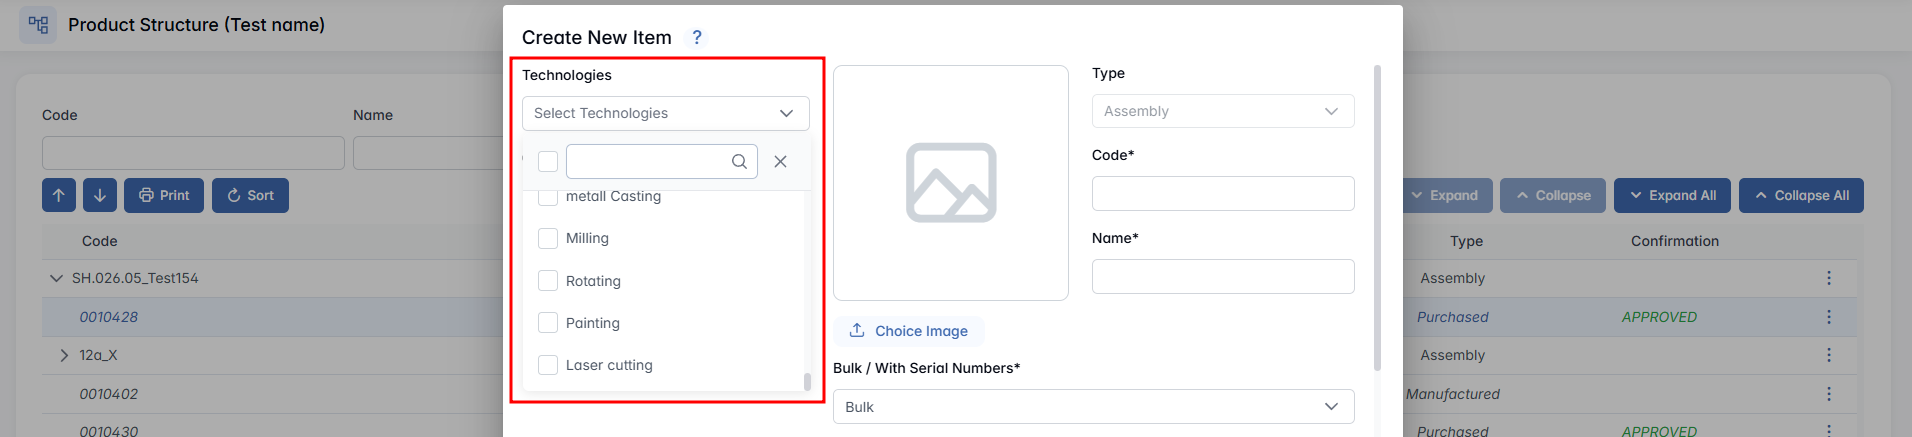
Task: Click the help question mark icon
Action: (x=697, y=37)
